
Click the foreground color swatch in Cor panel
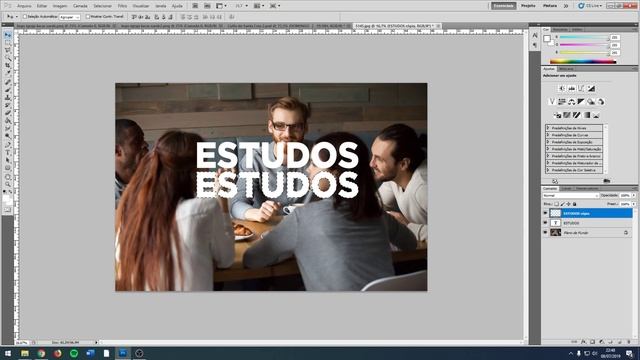(547, 38)
